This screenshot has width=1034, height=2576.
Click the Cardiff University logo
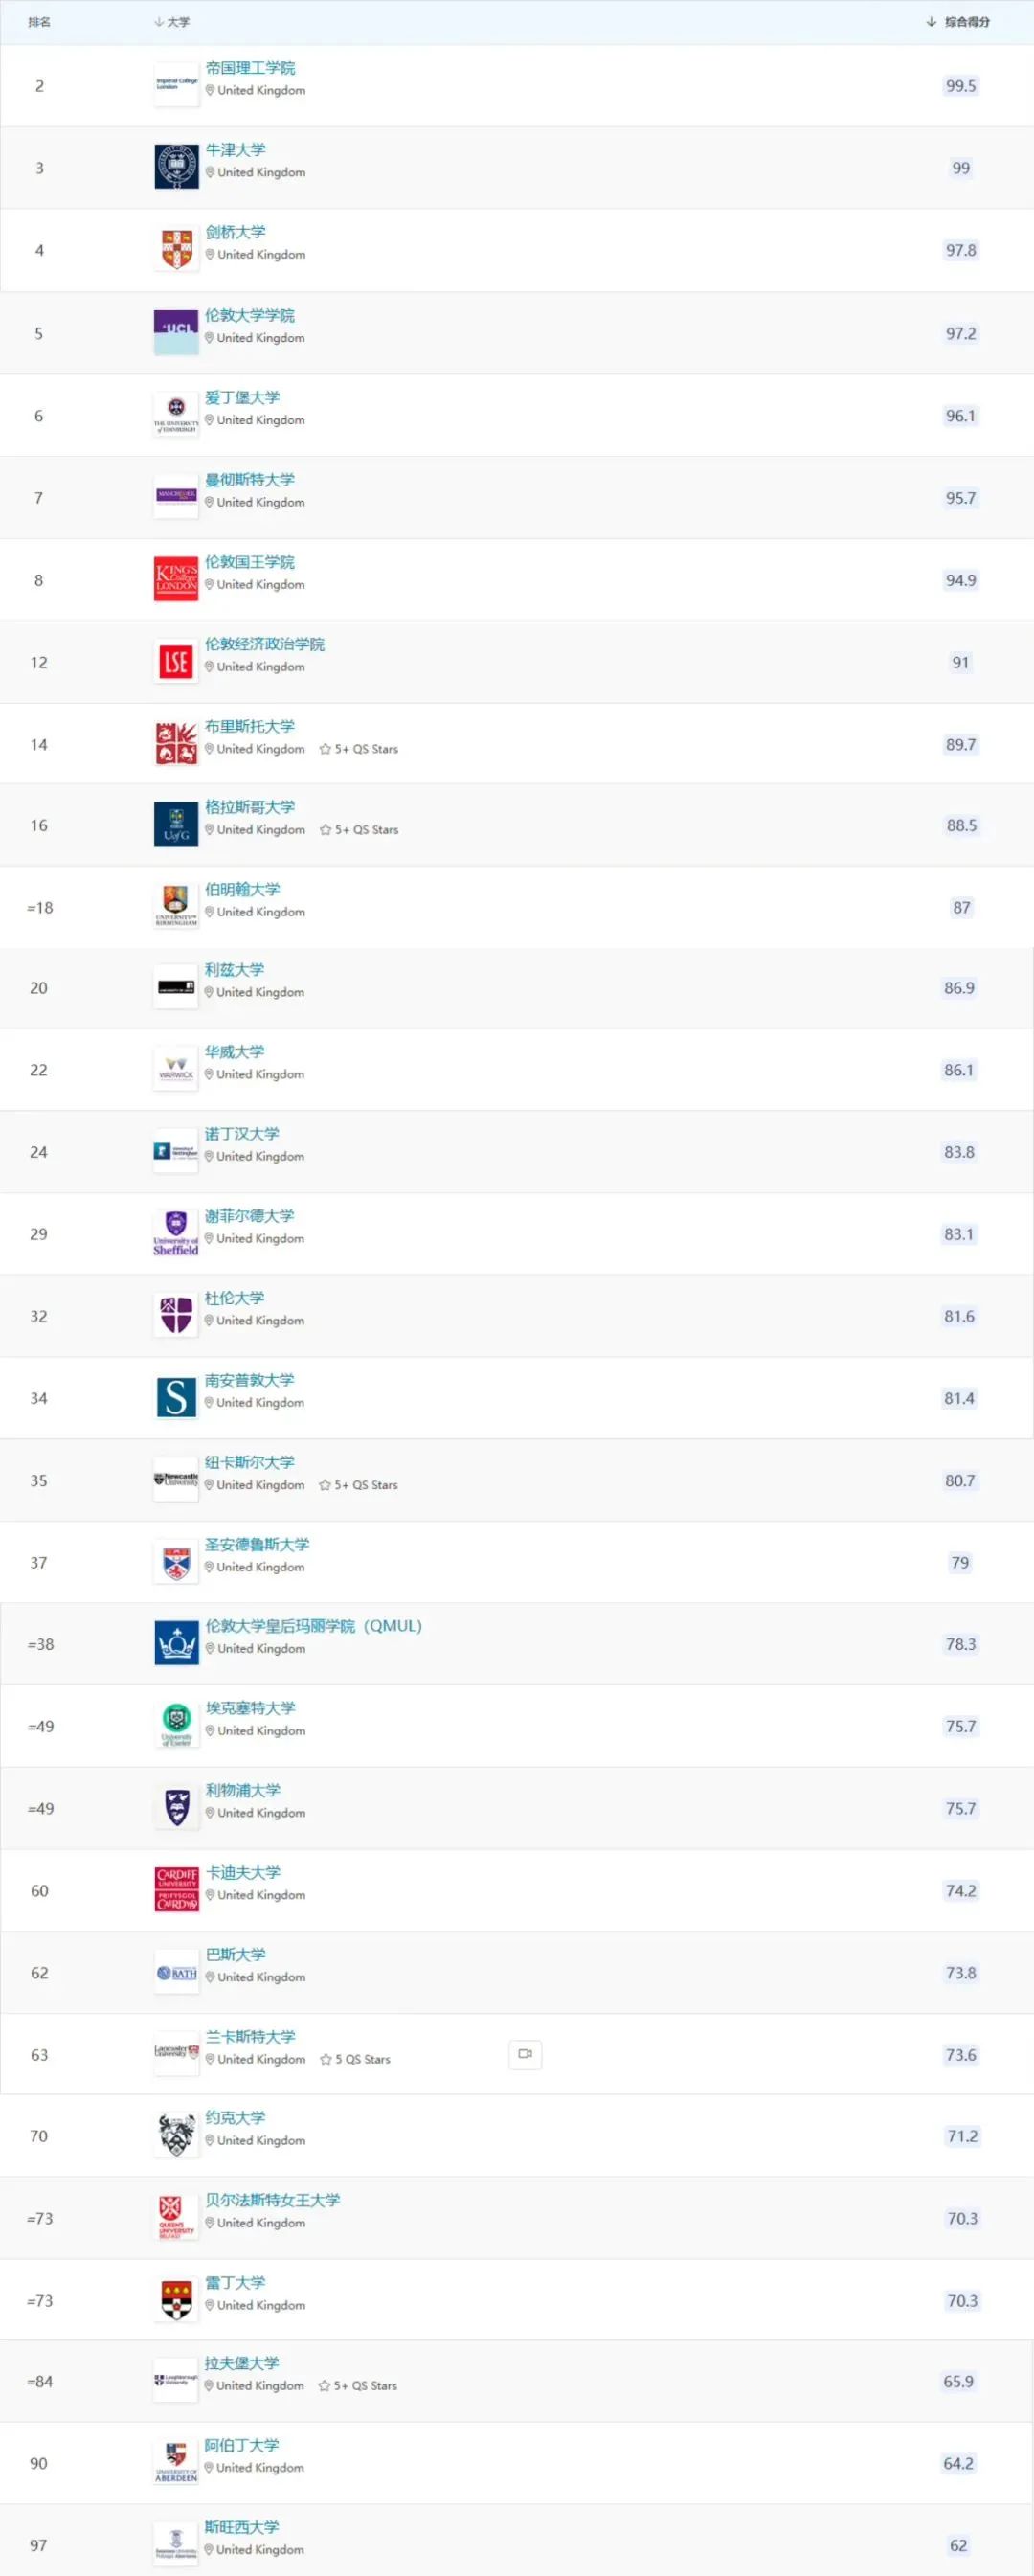pos(177,1889)
